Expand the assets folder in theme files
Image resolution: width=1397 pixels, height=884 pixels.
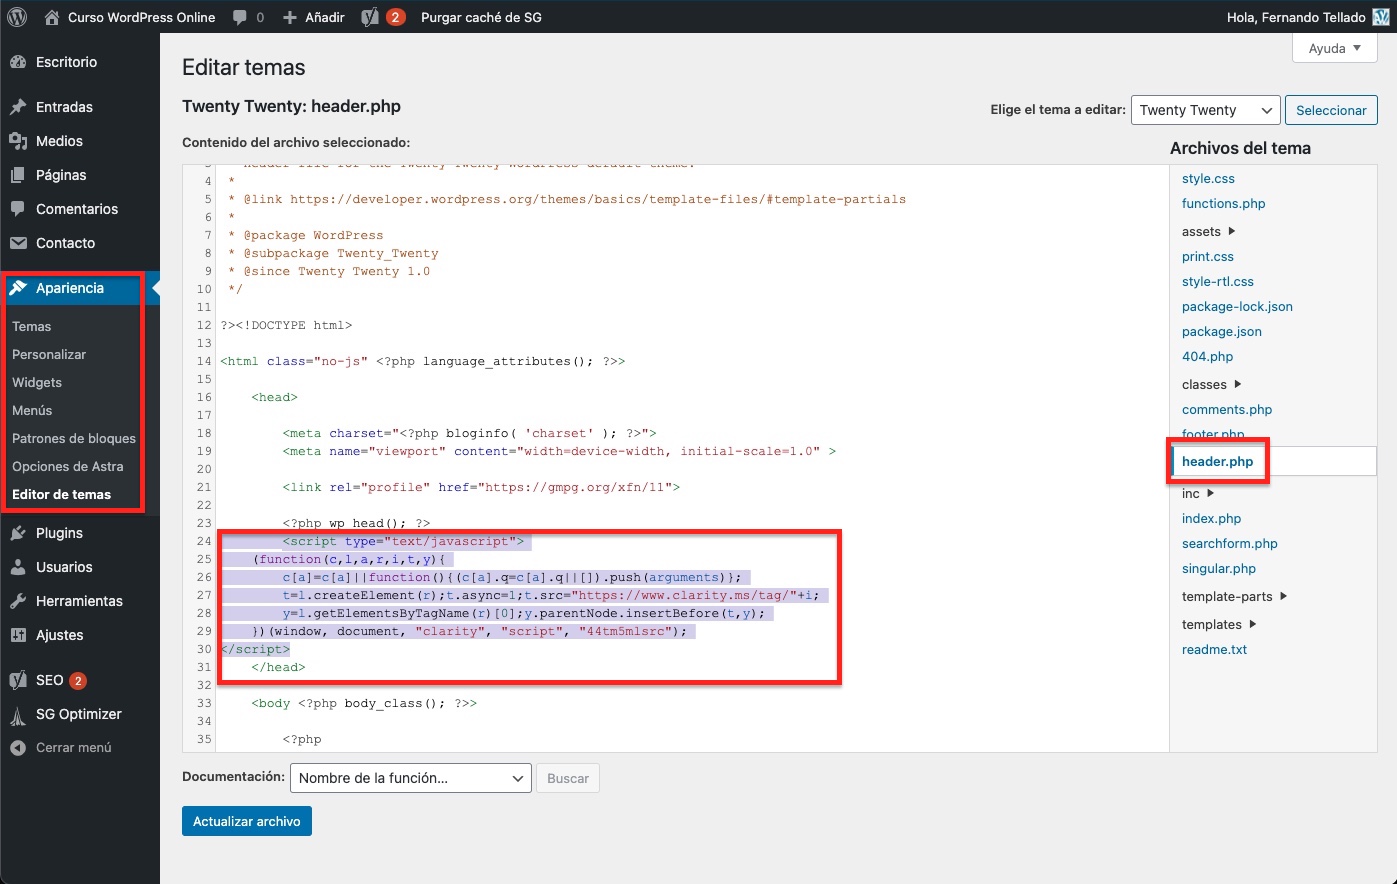[1209, 231]
